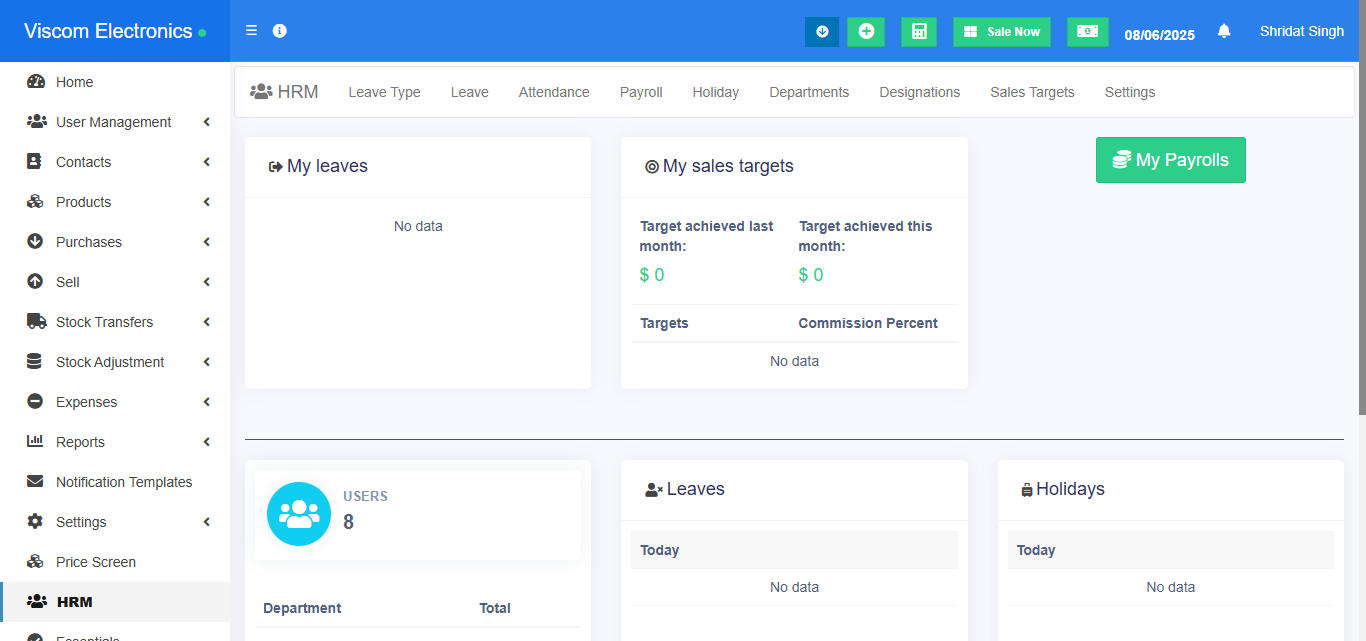Click the My Payrolls button

1170,160
